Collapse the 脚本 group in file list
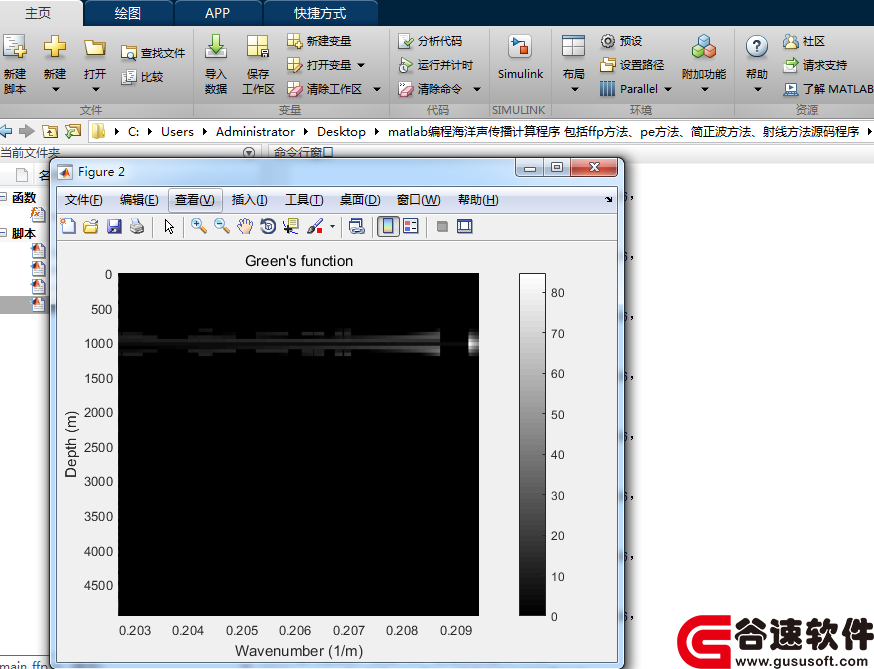The image size is (874, 669). (x=3, y=232)
